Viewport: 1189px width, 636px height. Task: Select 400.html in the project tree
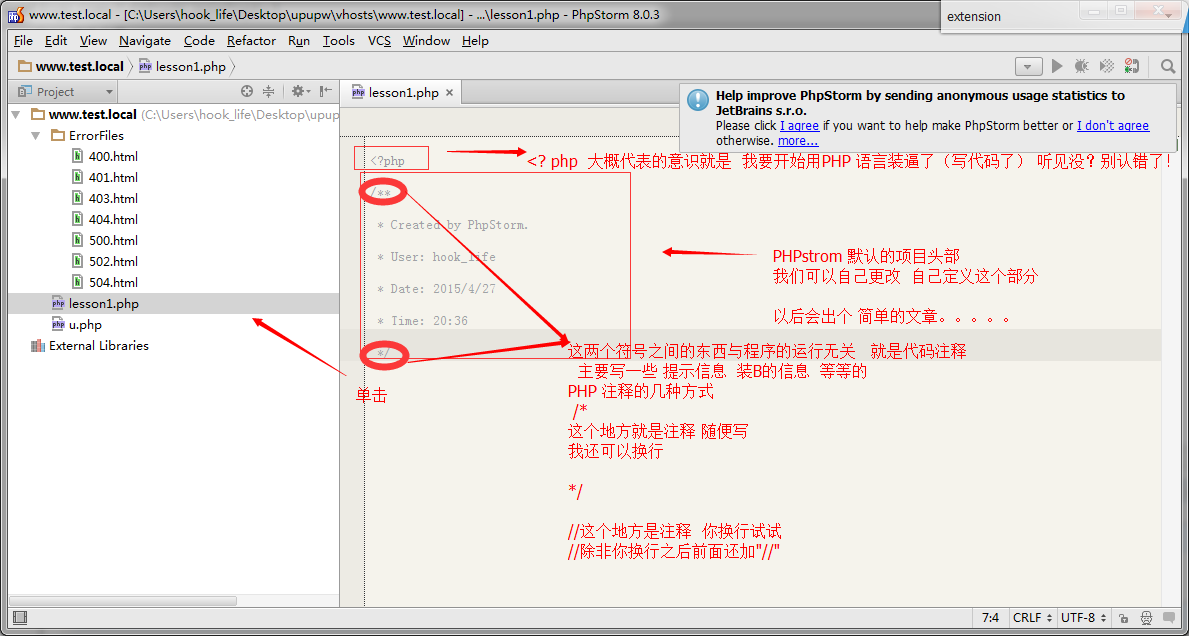click(x=113, y=157)
